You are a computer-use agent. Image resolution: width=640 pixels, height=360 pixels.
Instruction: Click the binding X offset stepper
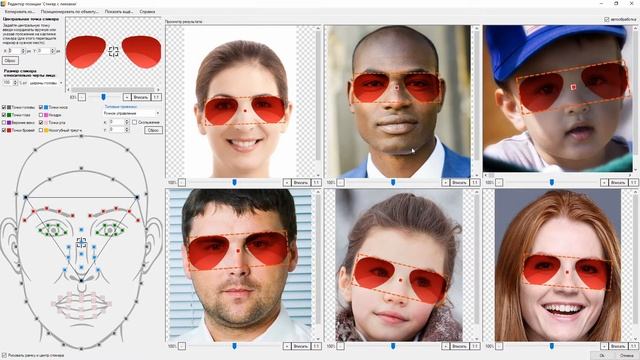point(127,122)
